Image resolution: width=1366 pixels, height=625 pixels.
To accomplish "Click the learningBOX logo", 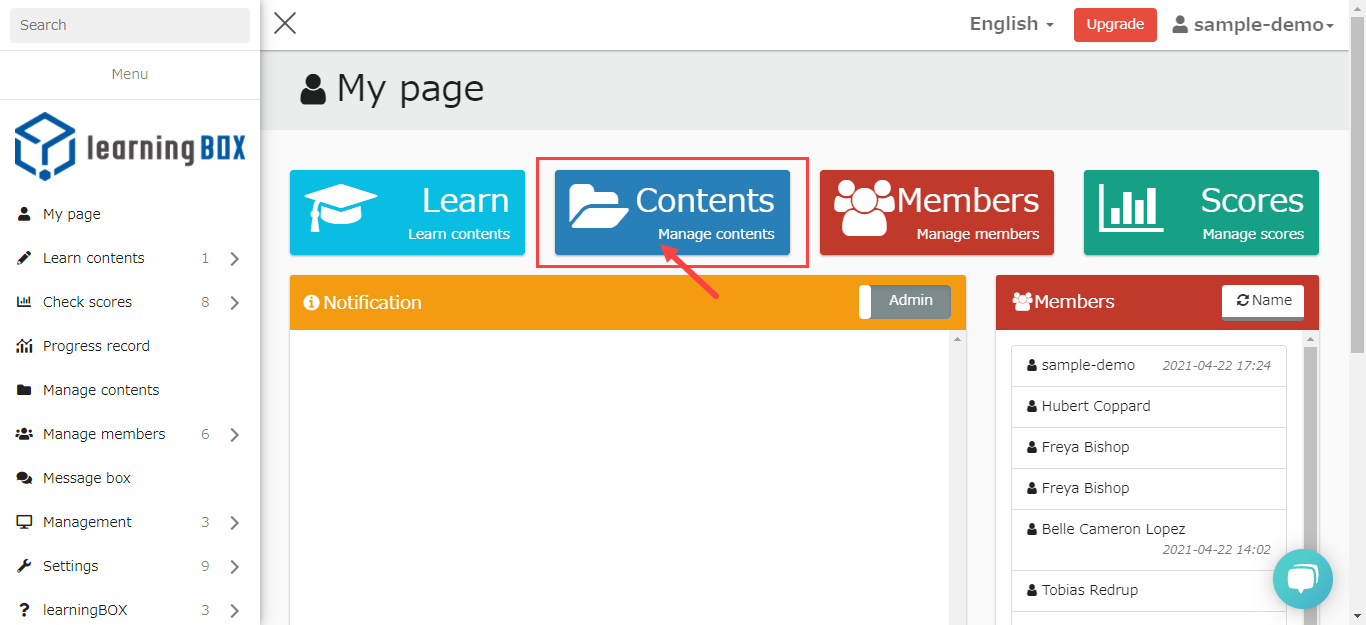I will point(130,147).
